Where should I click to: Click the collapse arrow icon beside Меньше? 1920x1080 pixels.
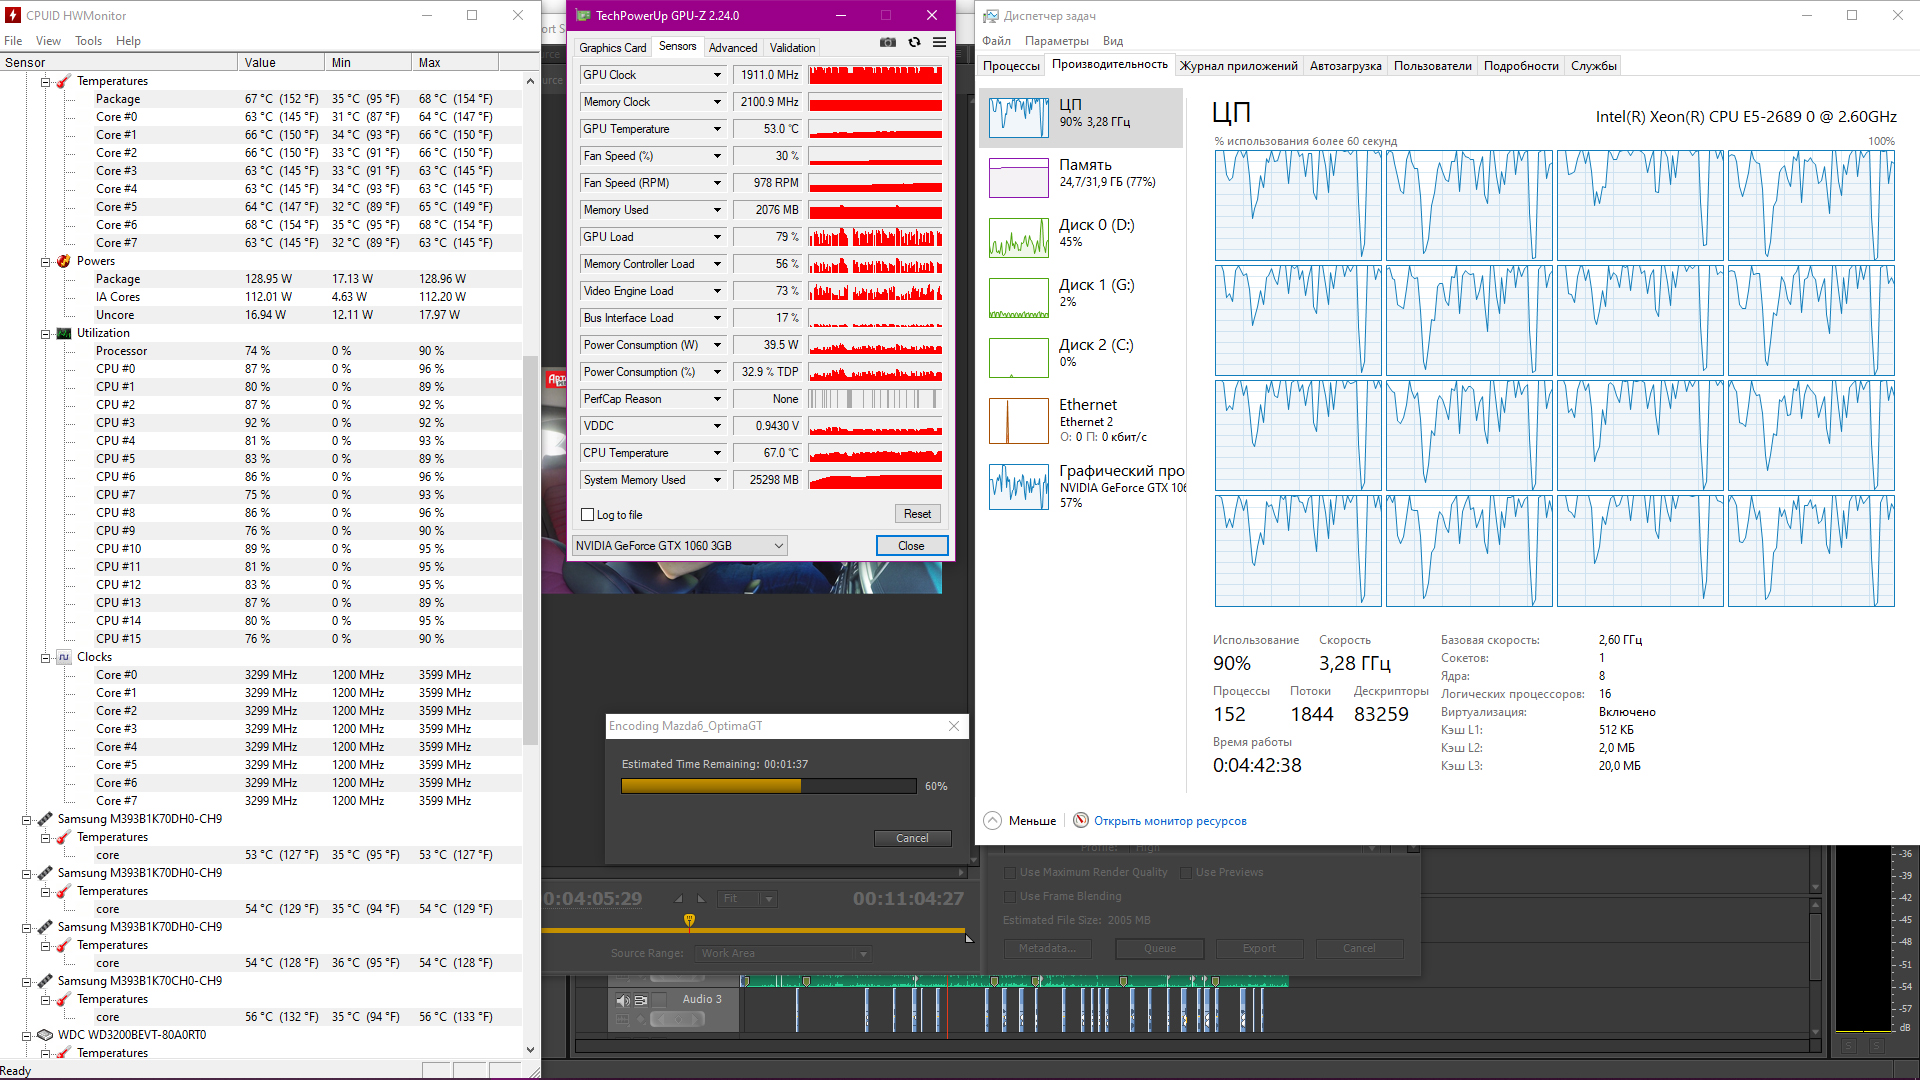tap(992, 821)
